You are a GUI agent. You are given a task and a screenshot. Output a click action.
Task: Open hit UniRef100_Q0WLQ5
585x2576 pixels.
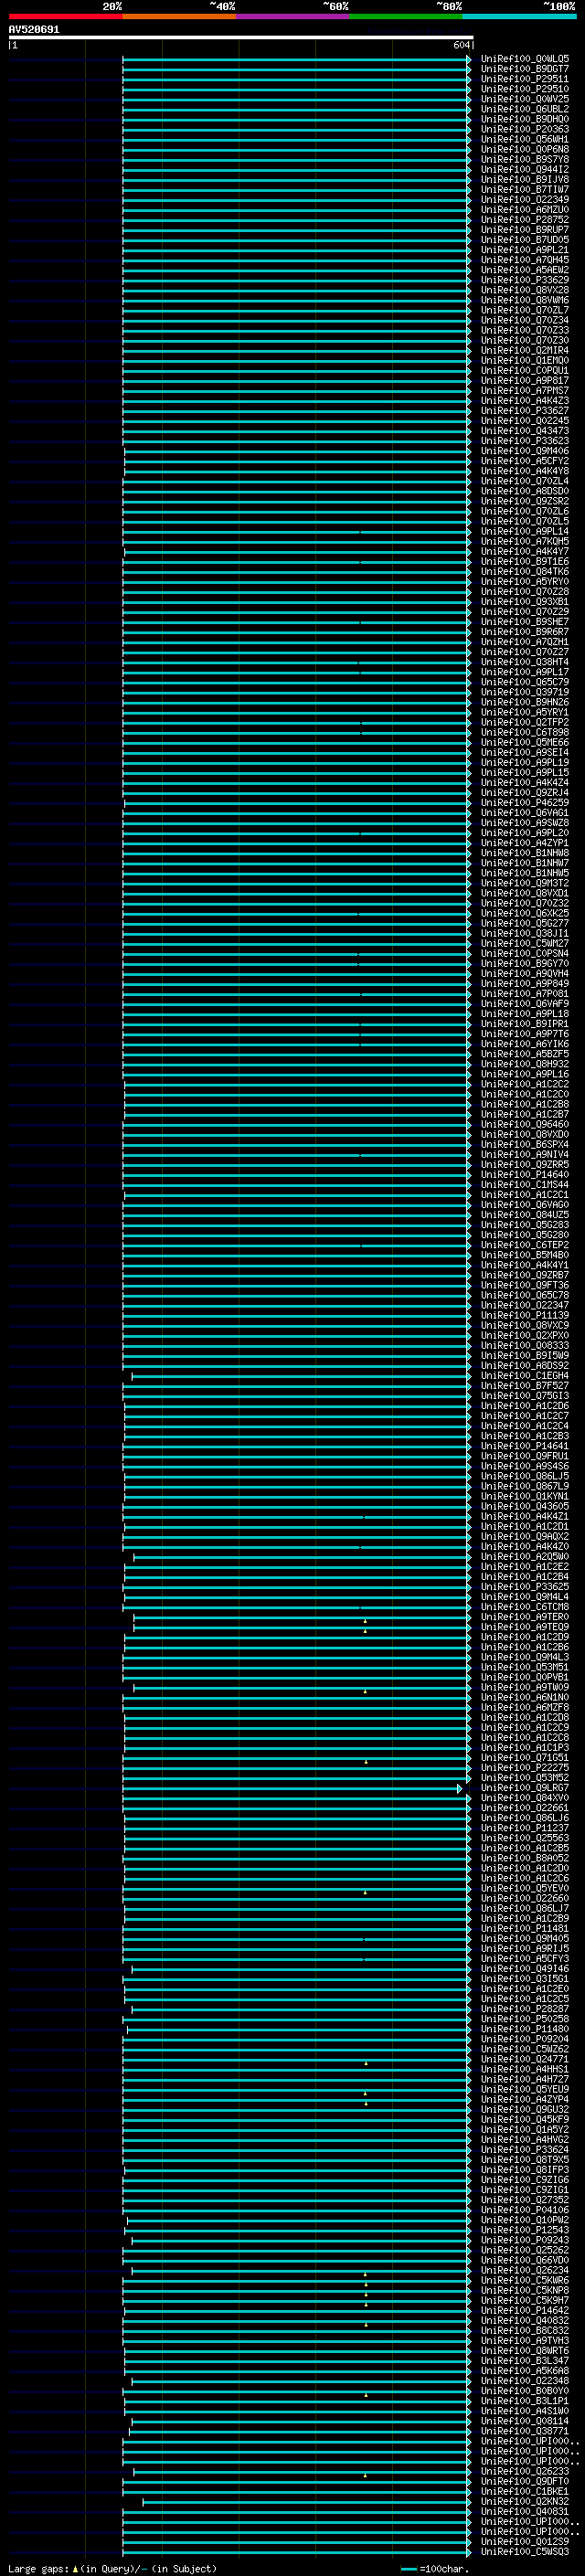(x=525, y=59)
